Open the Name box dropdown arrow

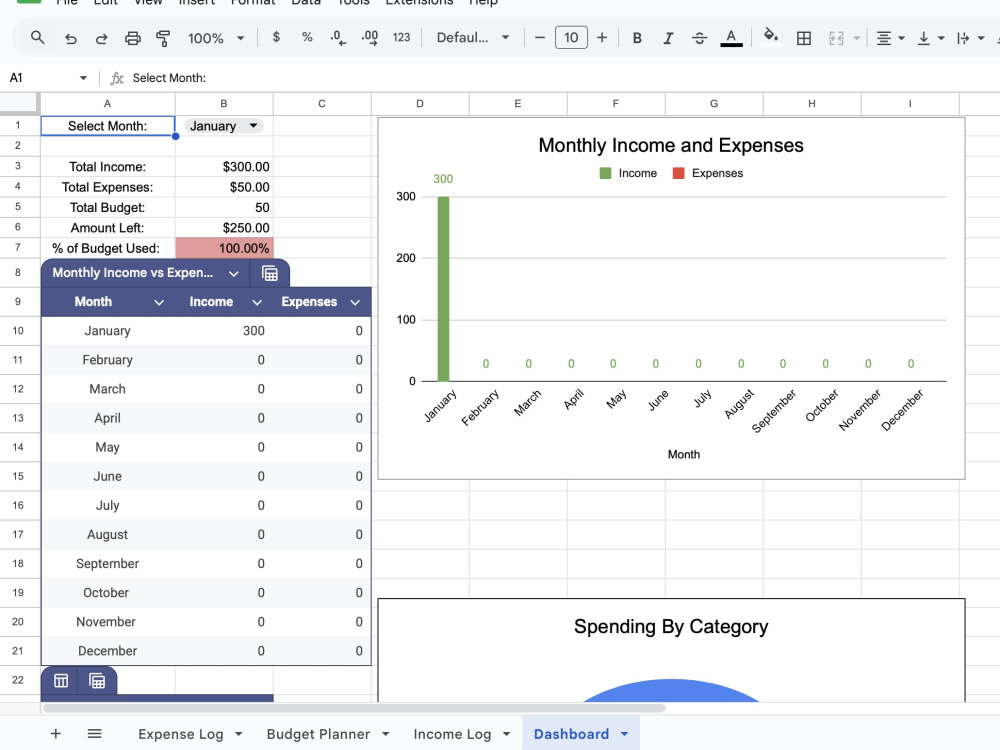[83, 78]
